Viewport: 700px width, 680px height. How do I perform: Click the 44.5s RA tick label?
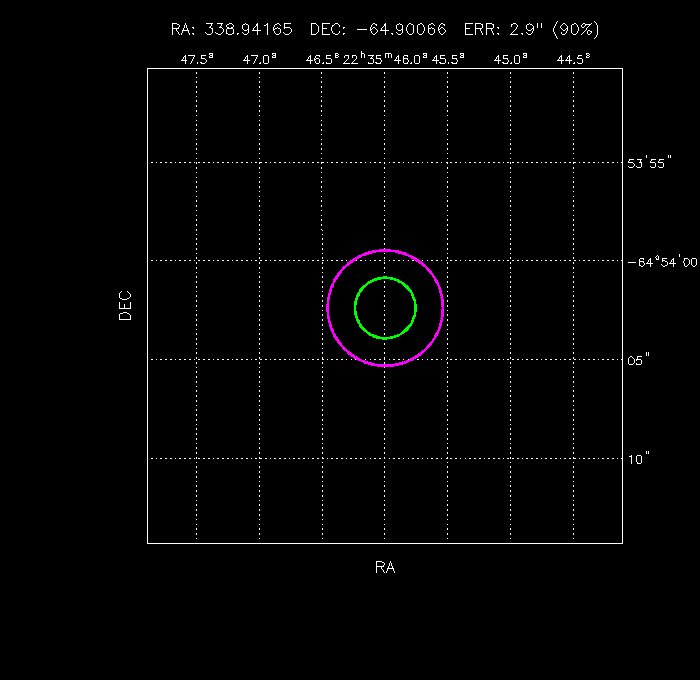574,59
